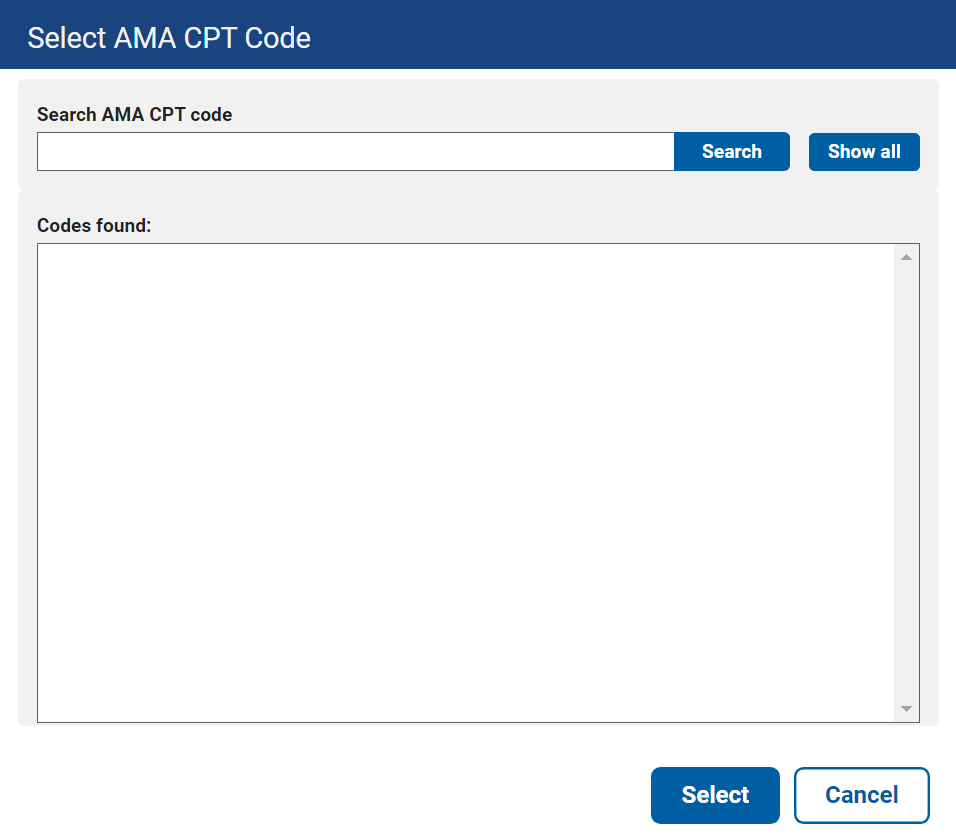
Task: Choose the highlighted code via Select
Action: pos(715,795)
